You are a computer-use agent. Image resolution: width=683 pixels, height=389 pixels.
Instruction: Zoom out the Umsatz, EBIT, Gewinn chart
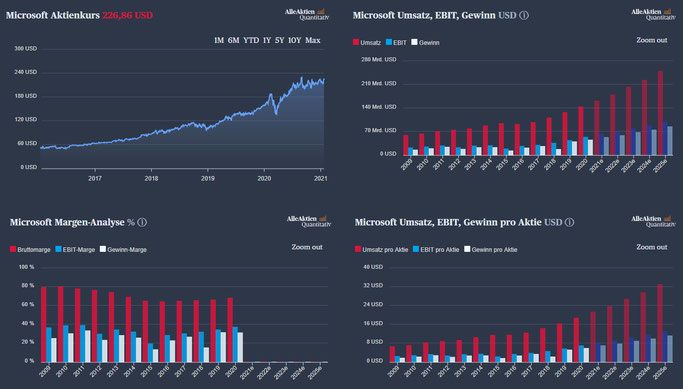652,40
